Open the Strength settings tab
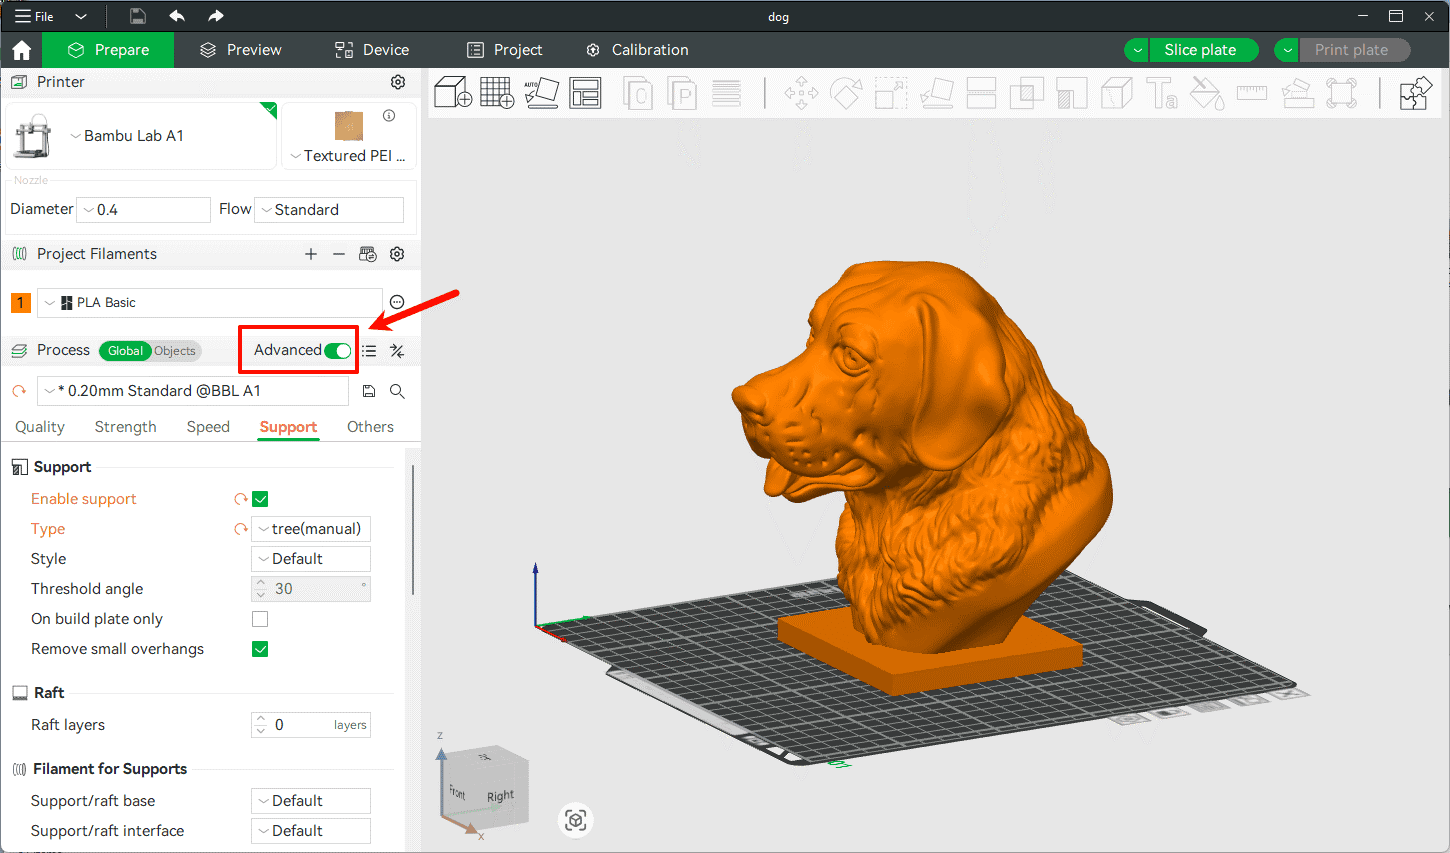Screen dimensions: 1450x853 click(125, 427)
